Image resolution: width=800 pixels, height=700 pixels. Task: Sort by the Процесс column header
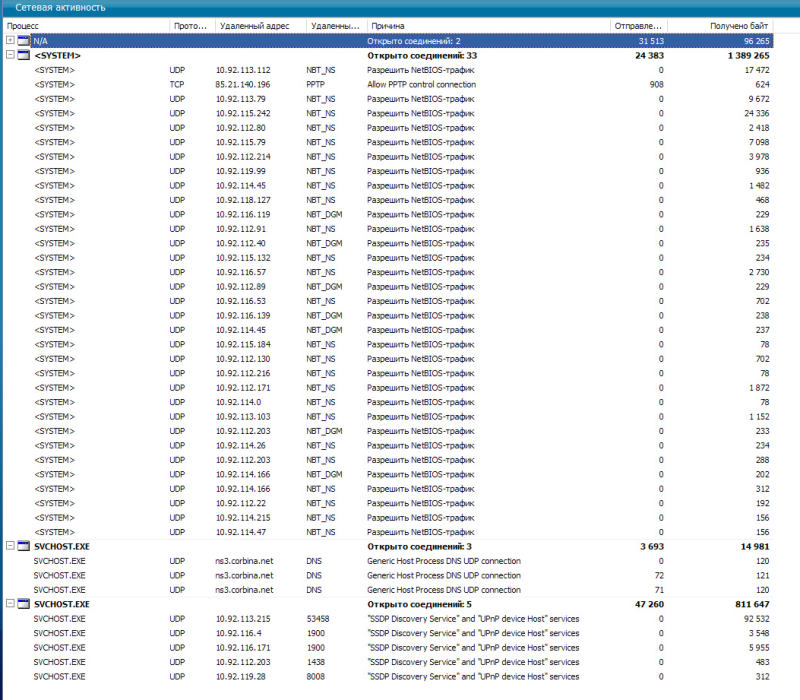point(80,24)
